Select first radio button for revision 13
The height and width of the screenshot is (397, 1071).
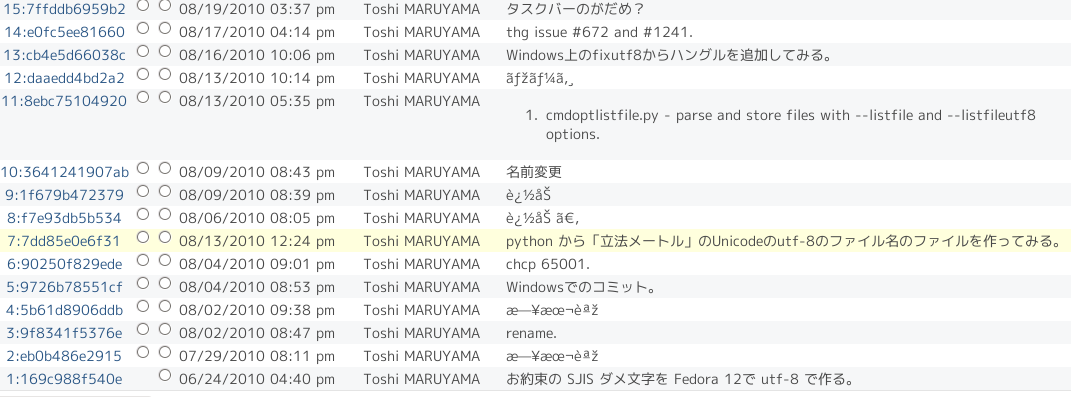pyautogui.click(x=143, y=51)
